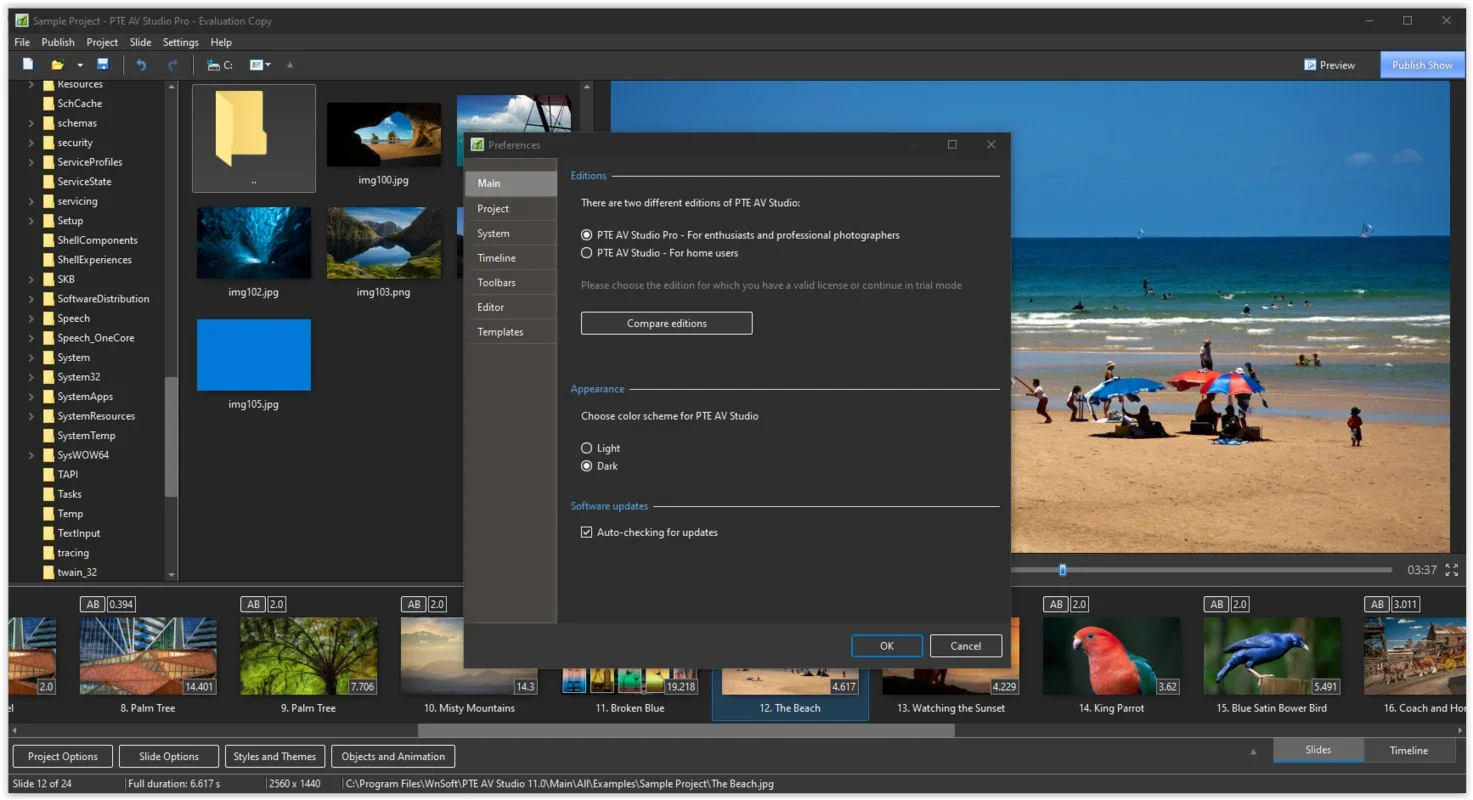1473x800 pixels.
Task: Select PTE AV Studio Pro edition radio button
Action: pyautogui.click(x=587, y=235)
